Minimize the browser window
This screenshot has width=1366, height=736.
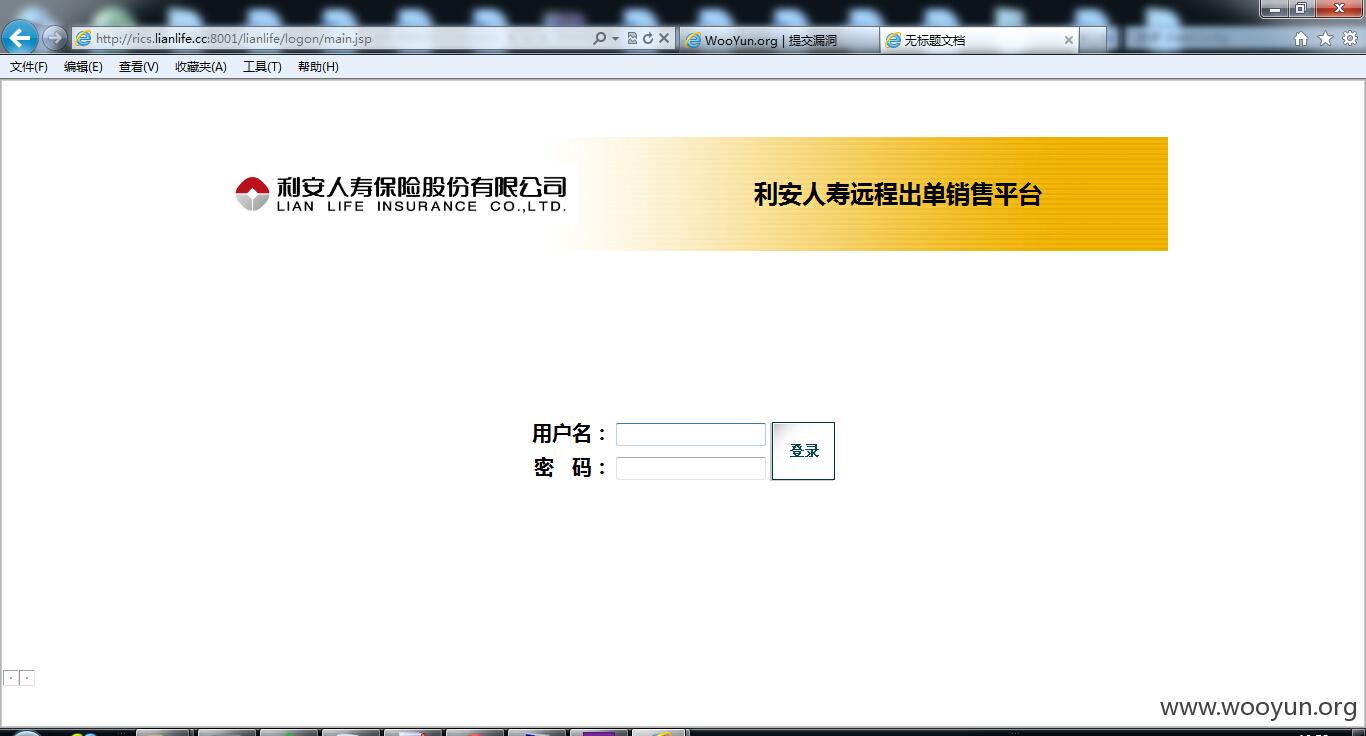(x=1276, y=8)
